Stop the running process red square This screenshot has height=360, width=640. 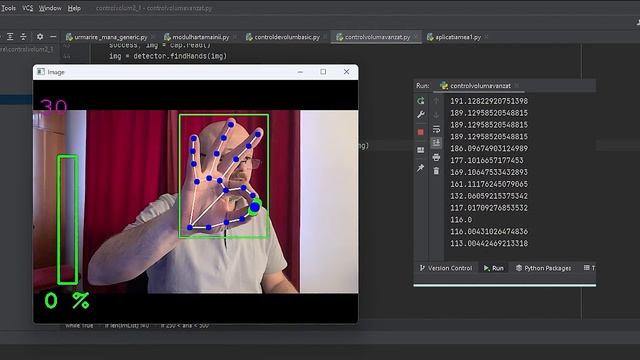click(x=420, y=132)
